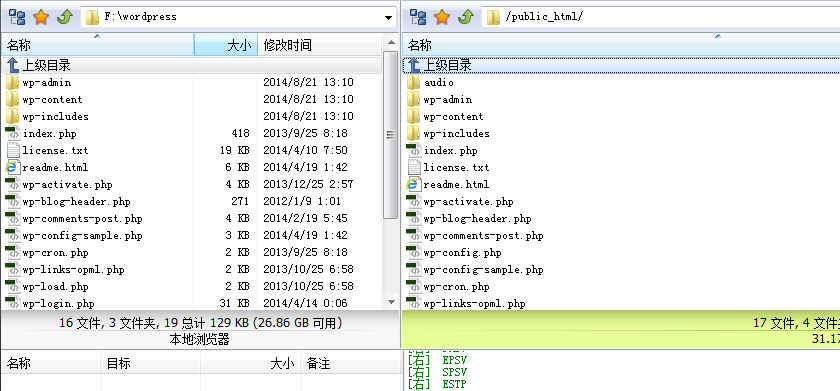Select local wp-admin folder icon
The image size is (840, 391).
(x=12, y=82)
